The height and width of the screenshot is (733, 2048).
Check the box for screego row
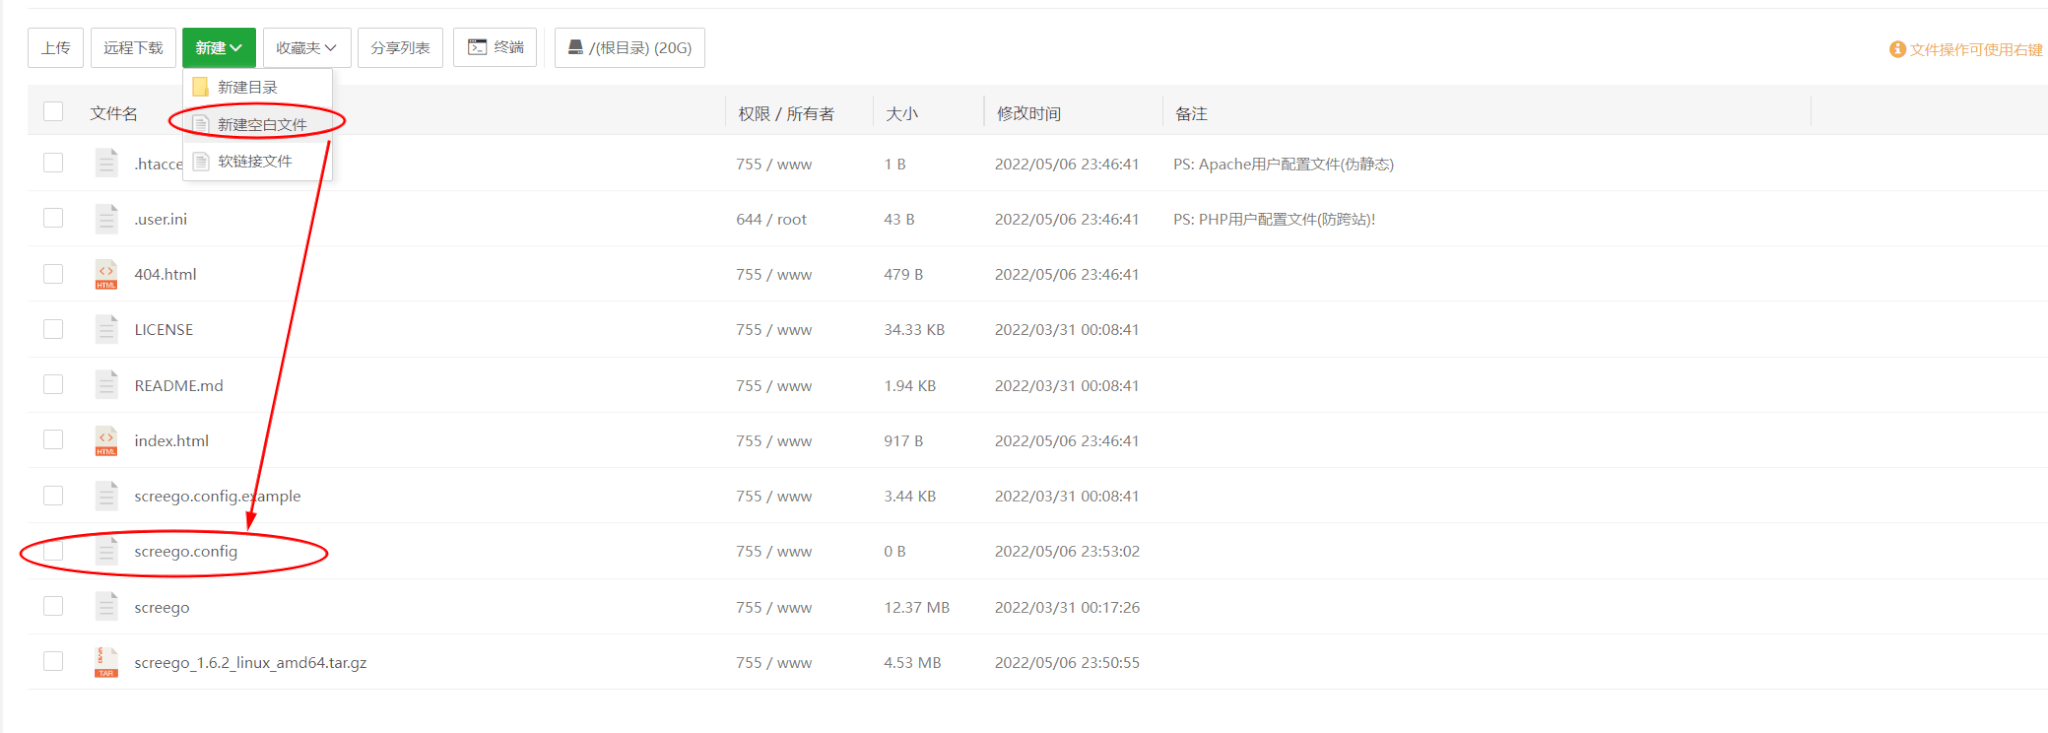coord(53,606)
